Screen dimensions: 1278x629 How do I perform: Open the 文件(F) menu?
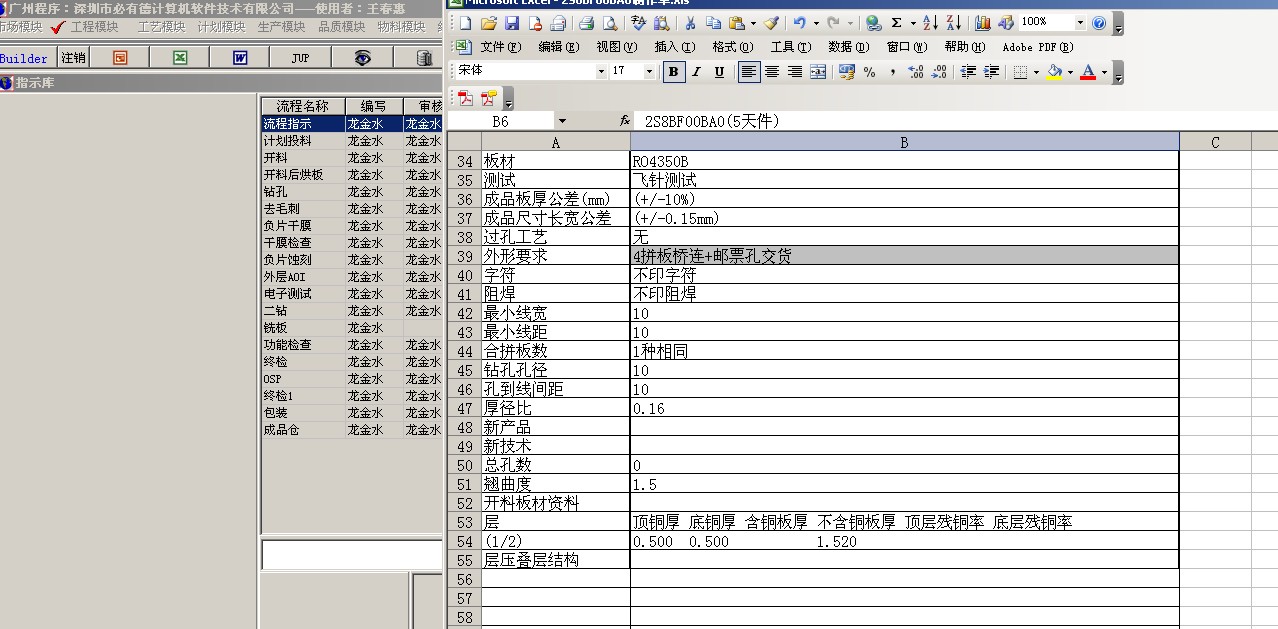pos(501,47)
